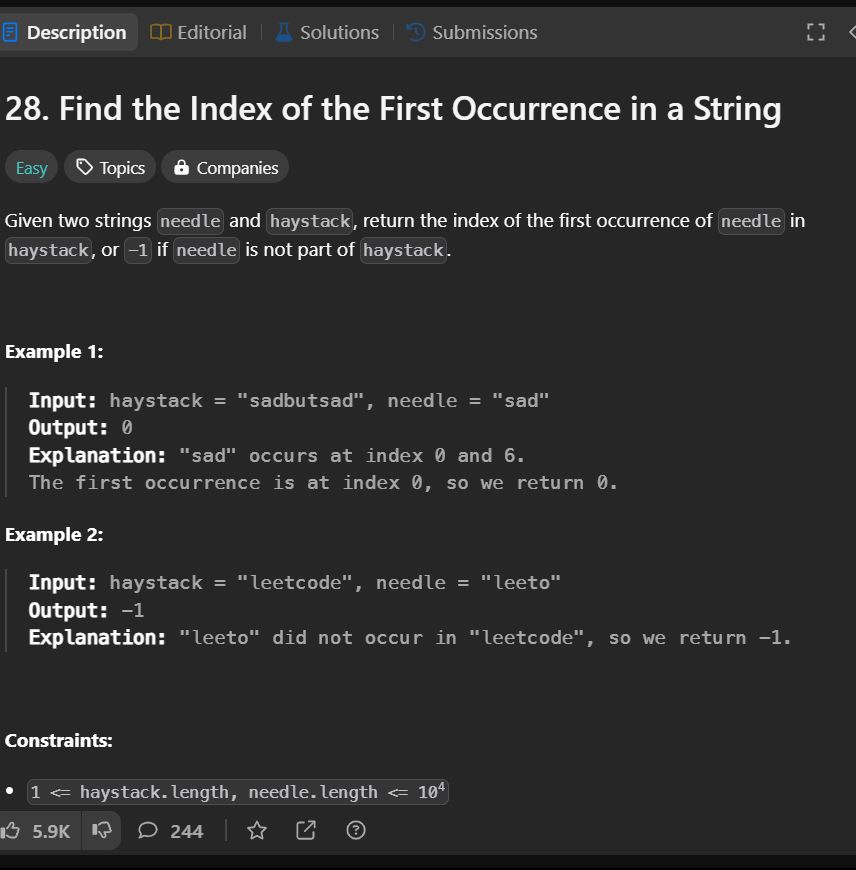The height and width of the screenshot is (870, 856).
Task: Click the problem title heading
Action: point(393,108)
